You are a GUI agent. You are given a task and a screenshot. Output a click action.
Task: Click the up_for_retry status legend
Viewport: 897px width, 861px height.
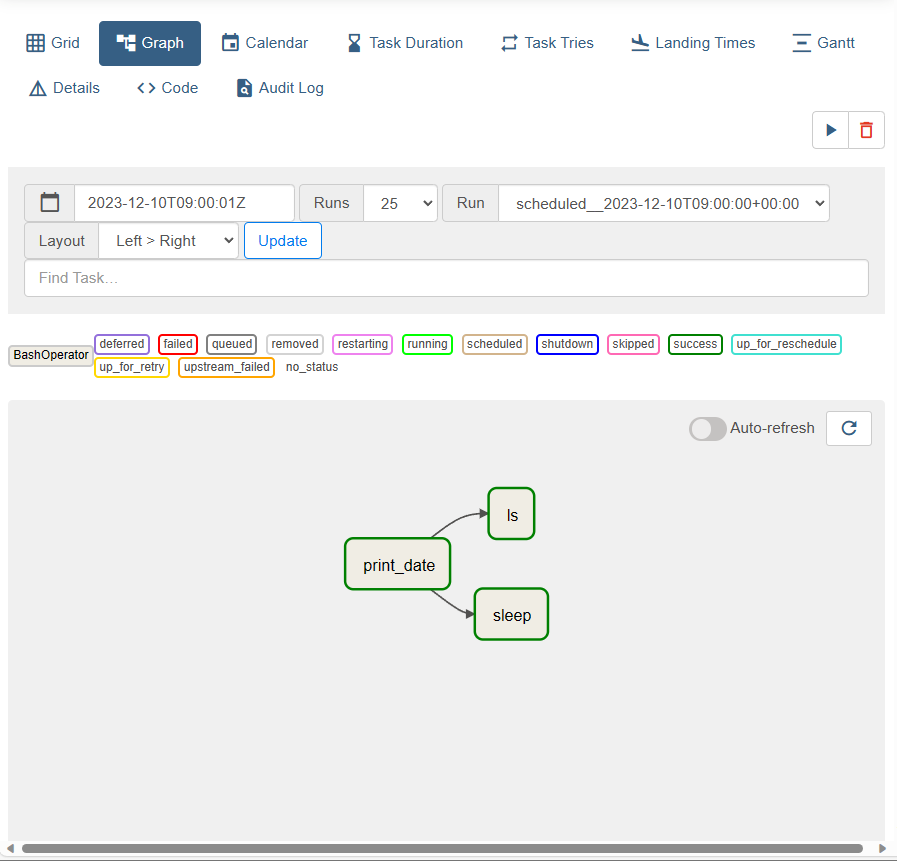coord(132,367)
